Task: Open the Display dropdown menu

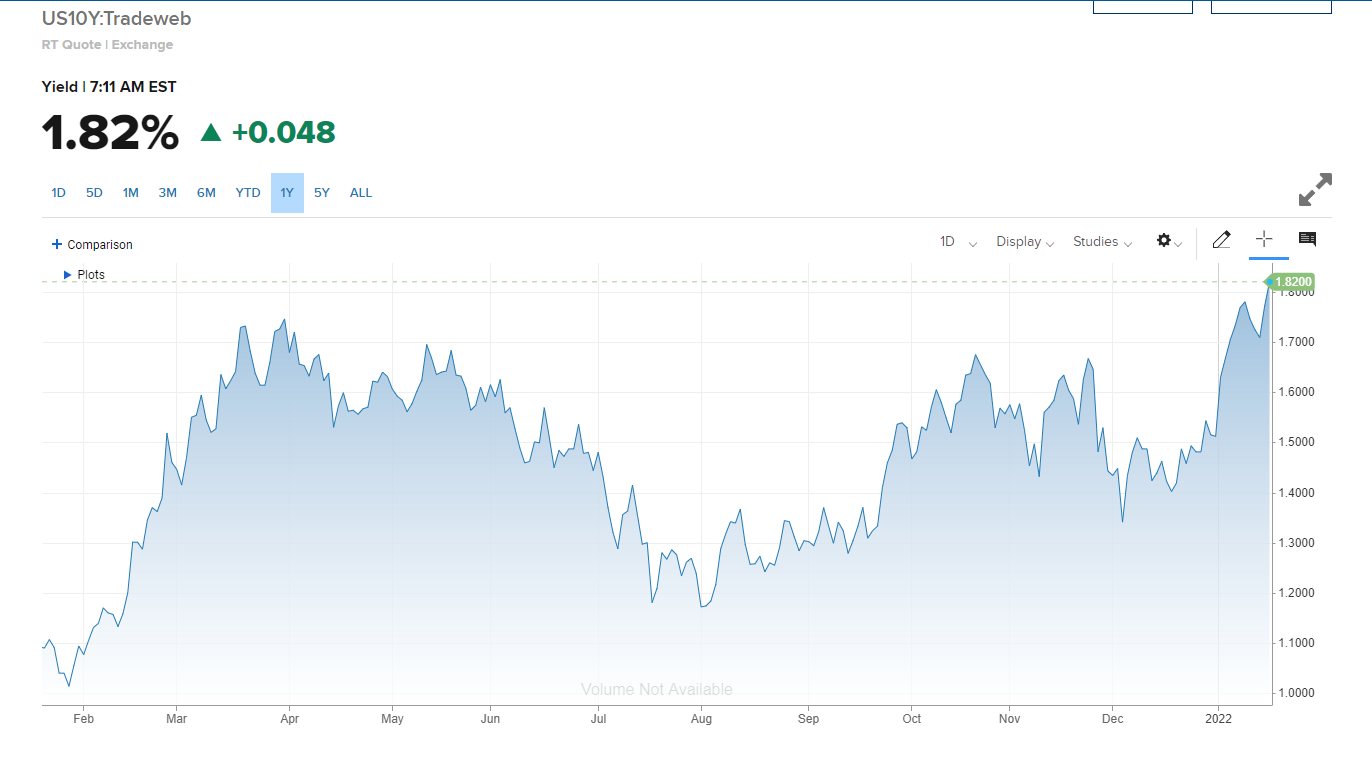Action: [x=1025, y=242]
